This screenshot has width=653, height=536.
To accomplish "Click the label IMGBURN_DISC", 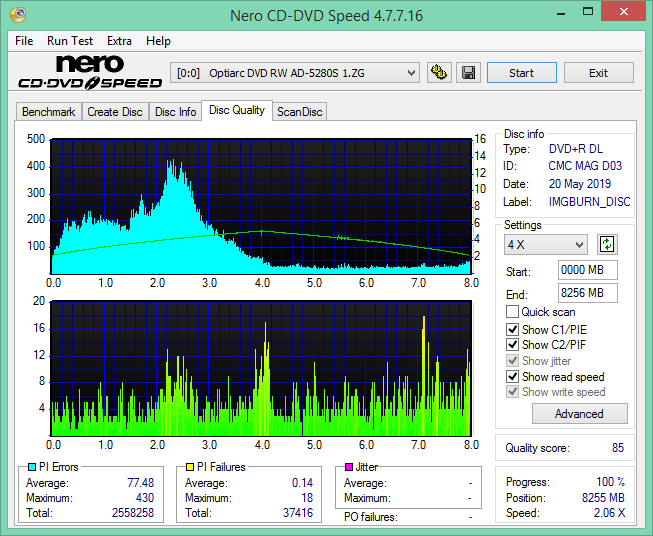I will pyautogui.click(x=589, y=202).
